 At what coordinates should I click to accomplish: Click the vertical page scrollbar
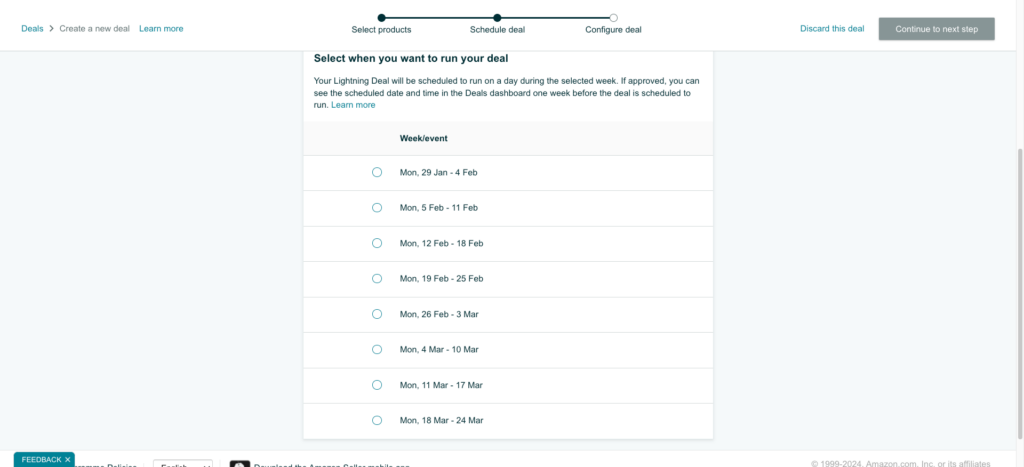(1019, 293)
